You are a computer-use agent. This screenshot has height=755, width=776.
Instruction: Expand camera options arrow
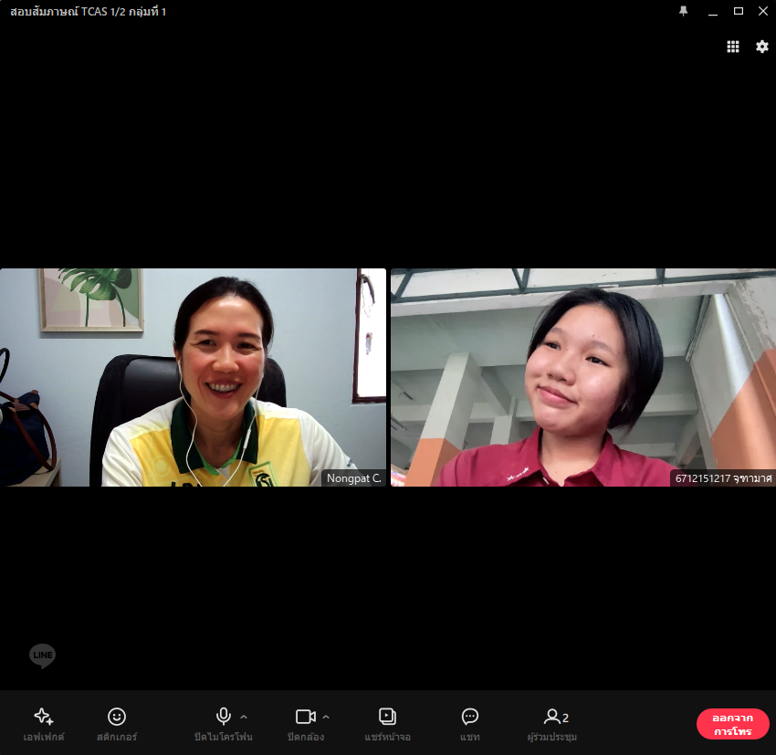[x=326, y=717]
